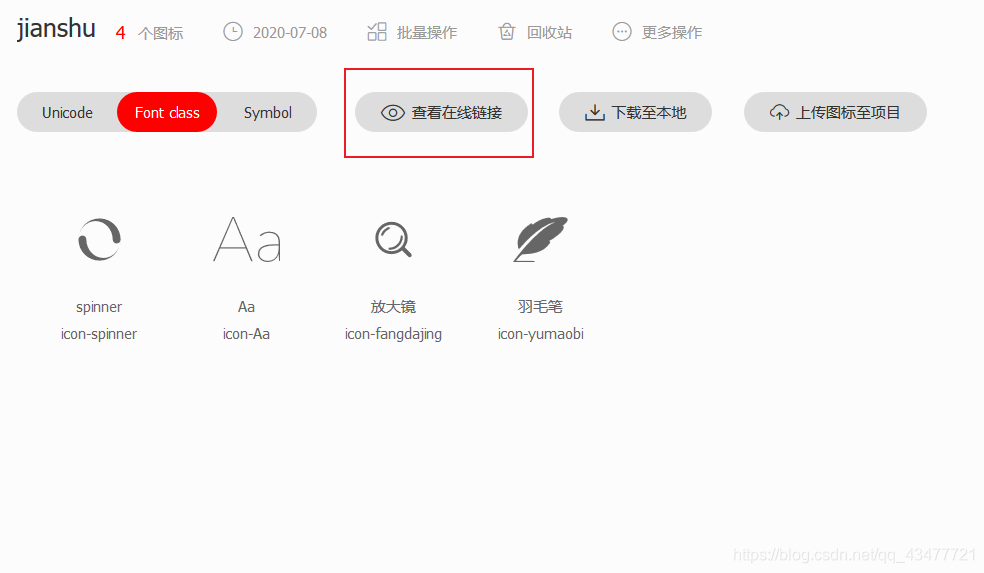Click the icon-Aa class name

[246, 334]
